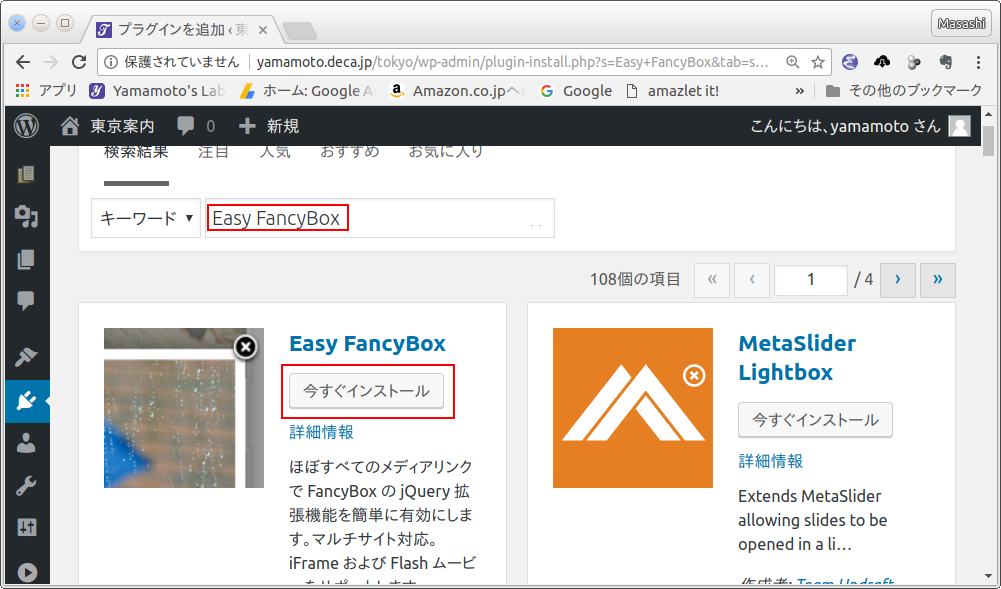The image size is (1001, 589).
Task: Open the Amazon.co.jp bookmark
Action: point(457,91)
